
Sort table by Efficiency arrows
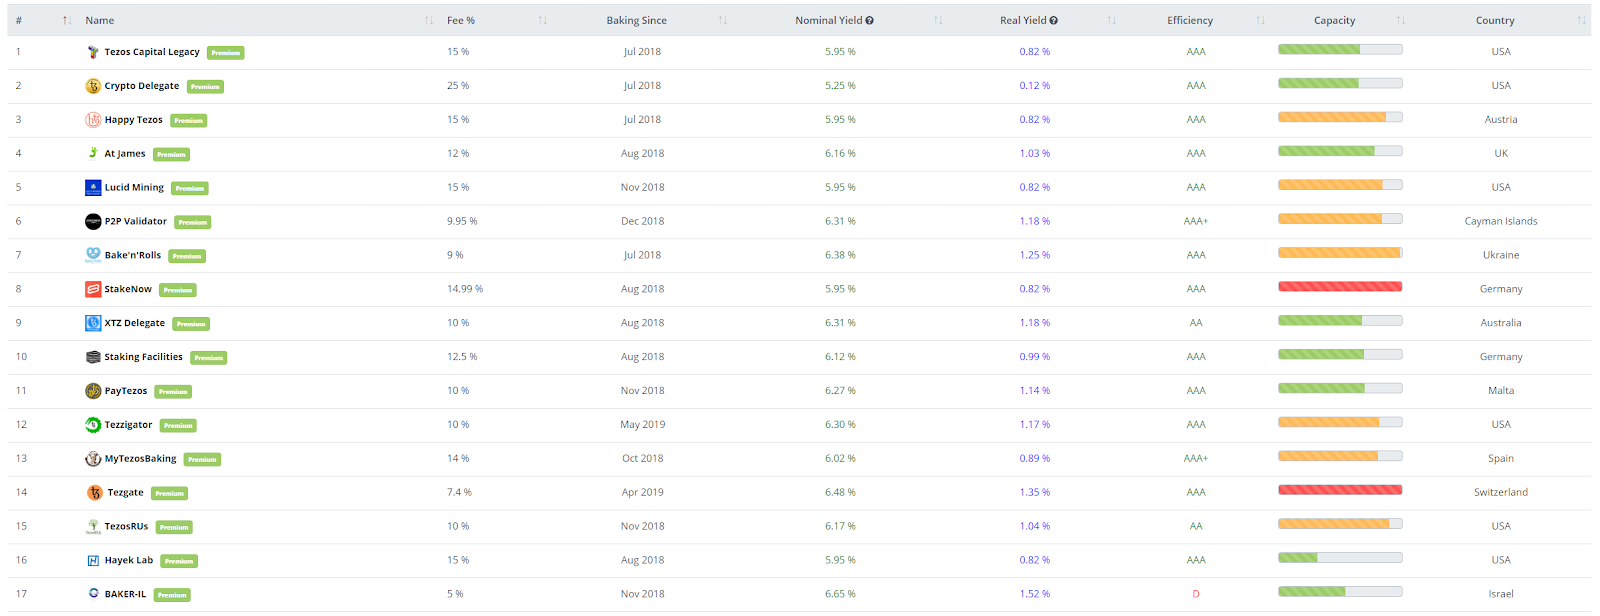click(1261, 20)
